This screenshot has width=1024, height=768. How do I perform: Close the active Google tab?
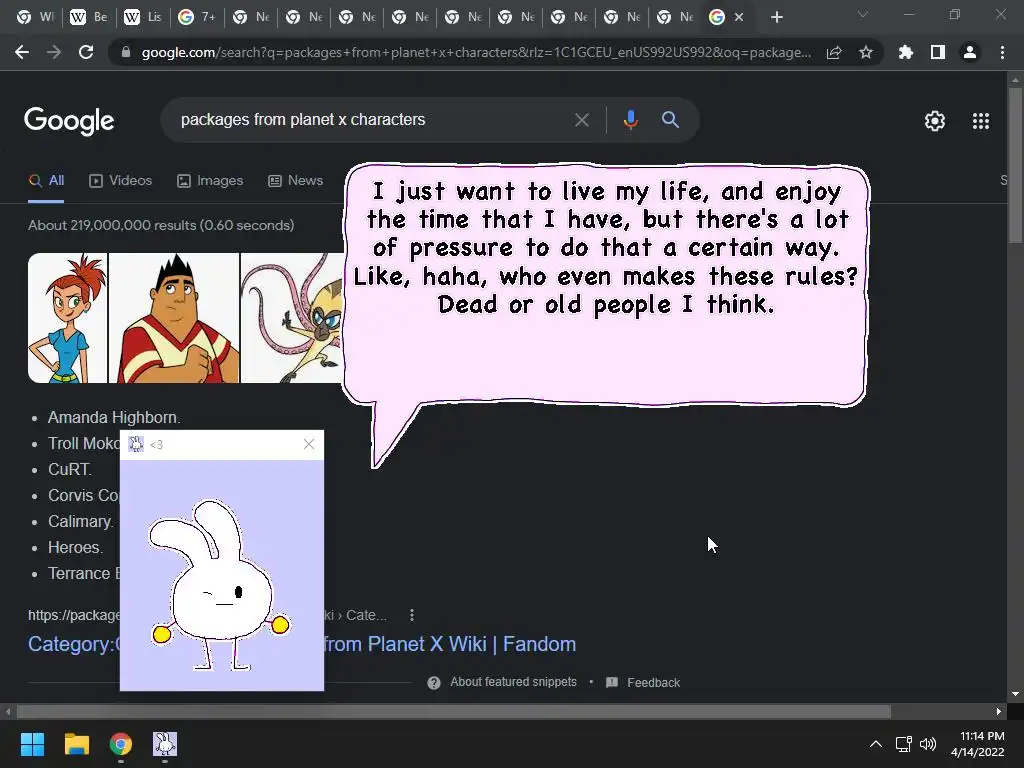pyautogui.click(x=739, y=18)
